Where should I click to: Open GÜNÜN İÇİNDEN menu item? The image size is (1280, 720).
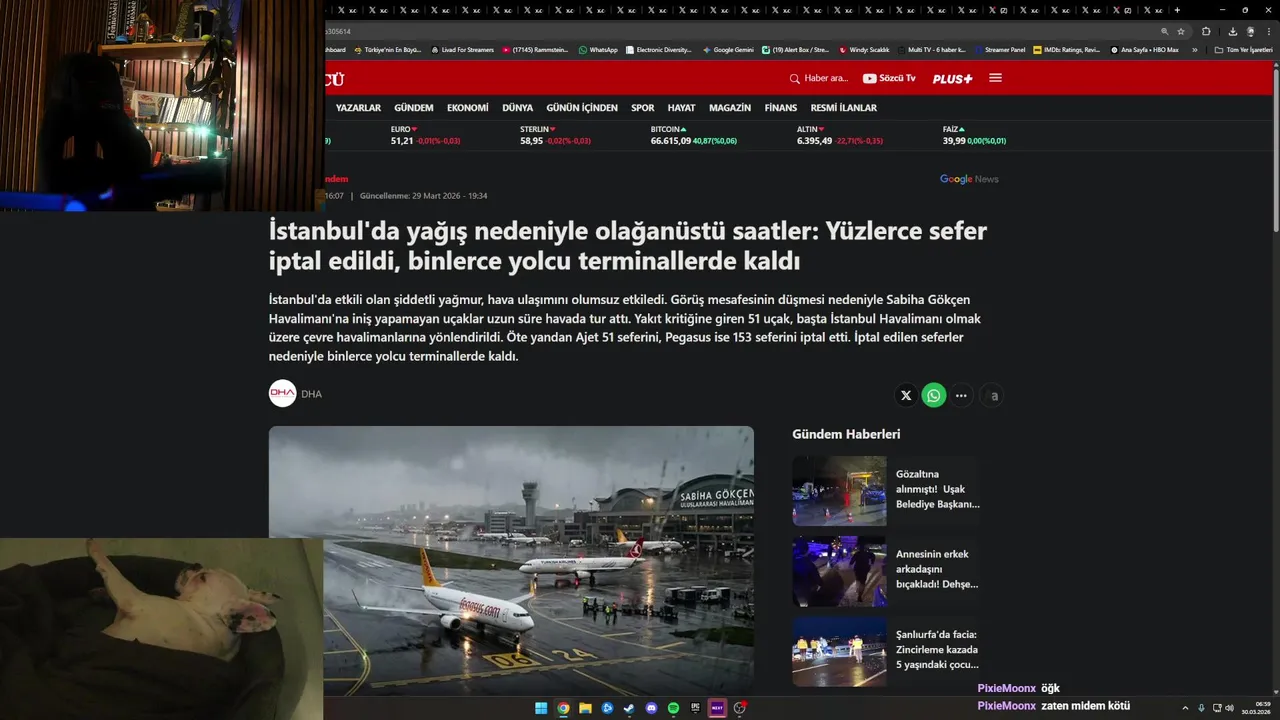[582, 108]
